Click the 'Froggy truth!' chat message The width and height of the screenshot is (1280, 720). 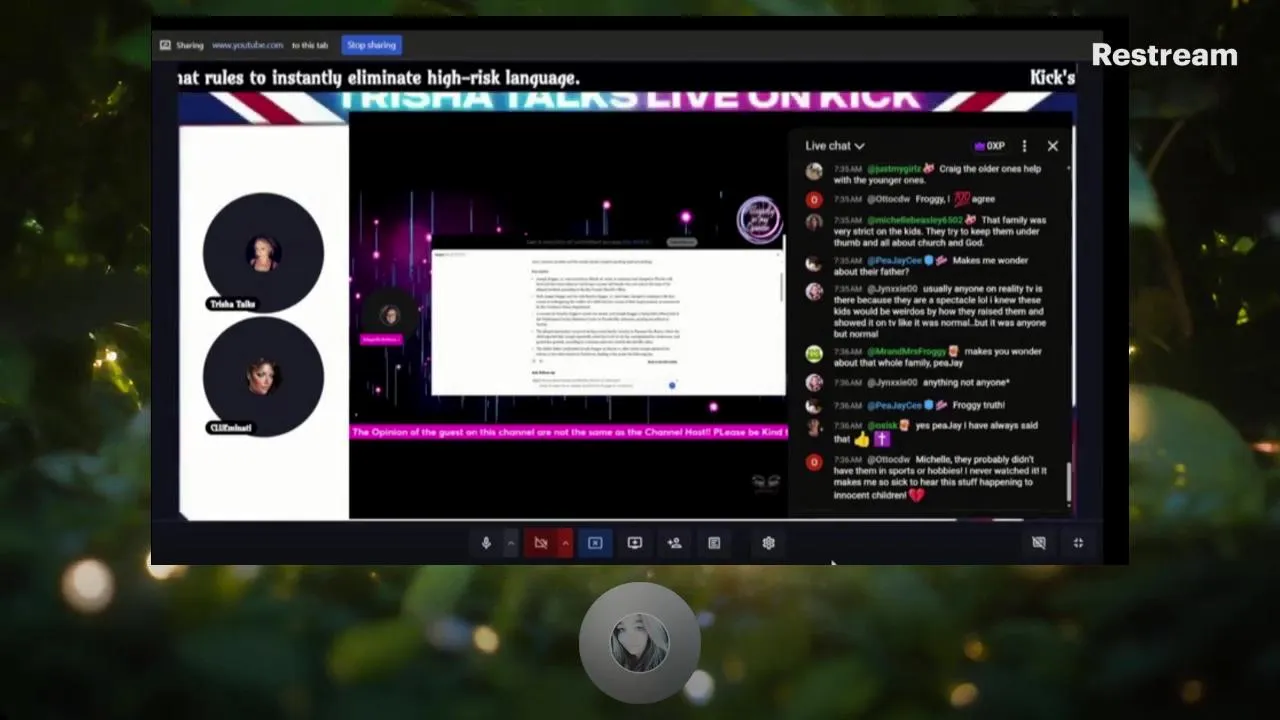pos(978,405)
